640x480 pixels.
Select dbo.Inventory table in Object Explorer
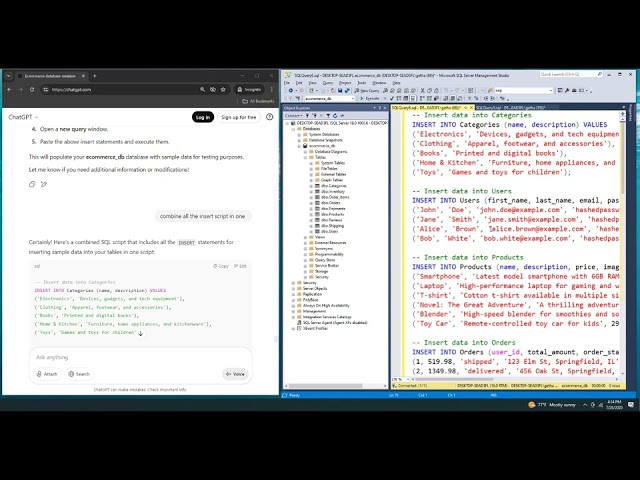click(x=333, y=191)
